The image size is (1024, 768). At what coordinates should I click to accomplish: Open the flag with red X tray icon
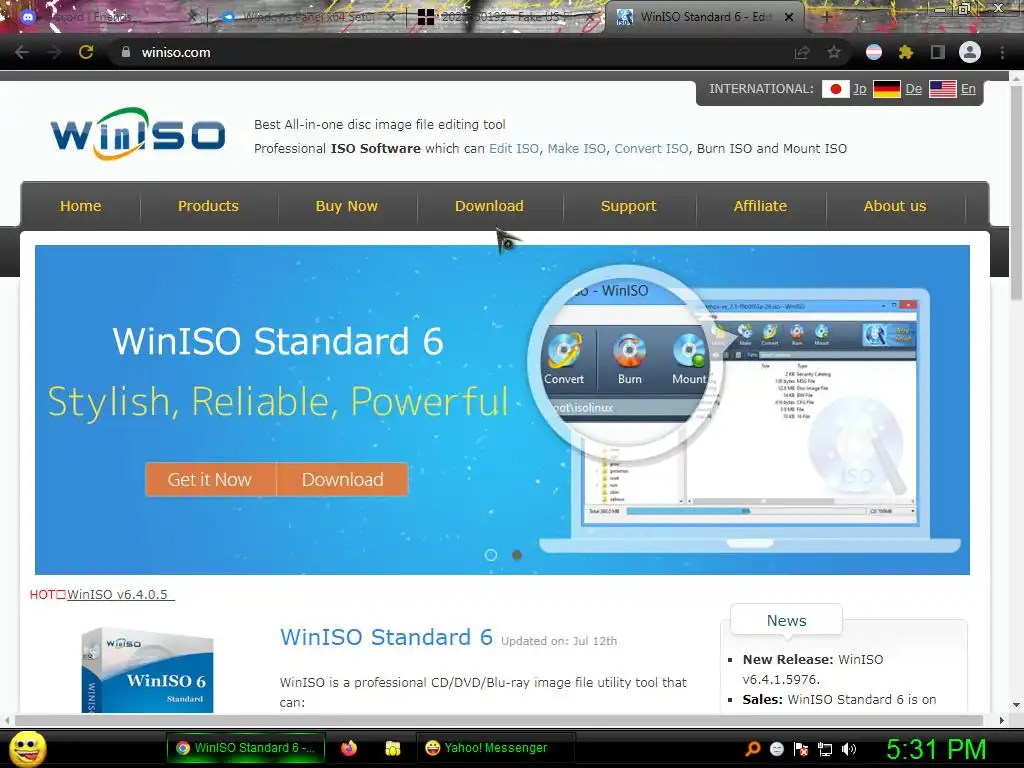coord(801,749)
